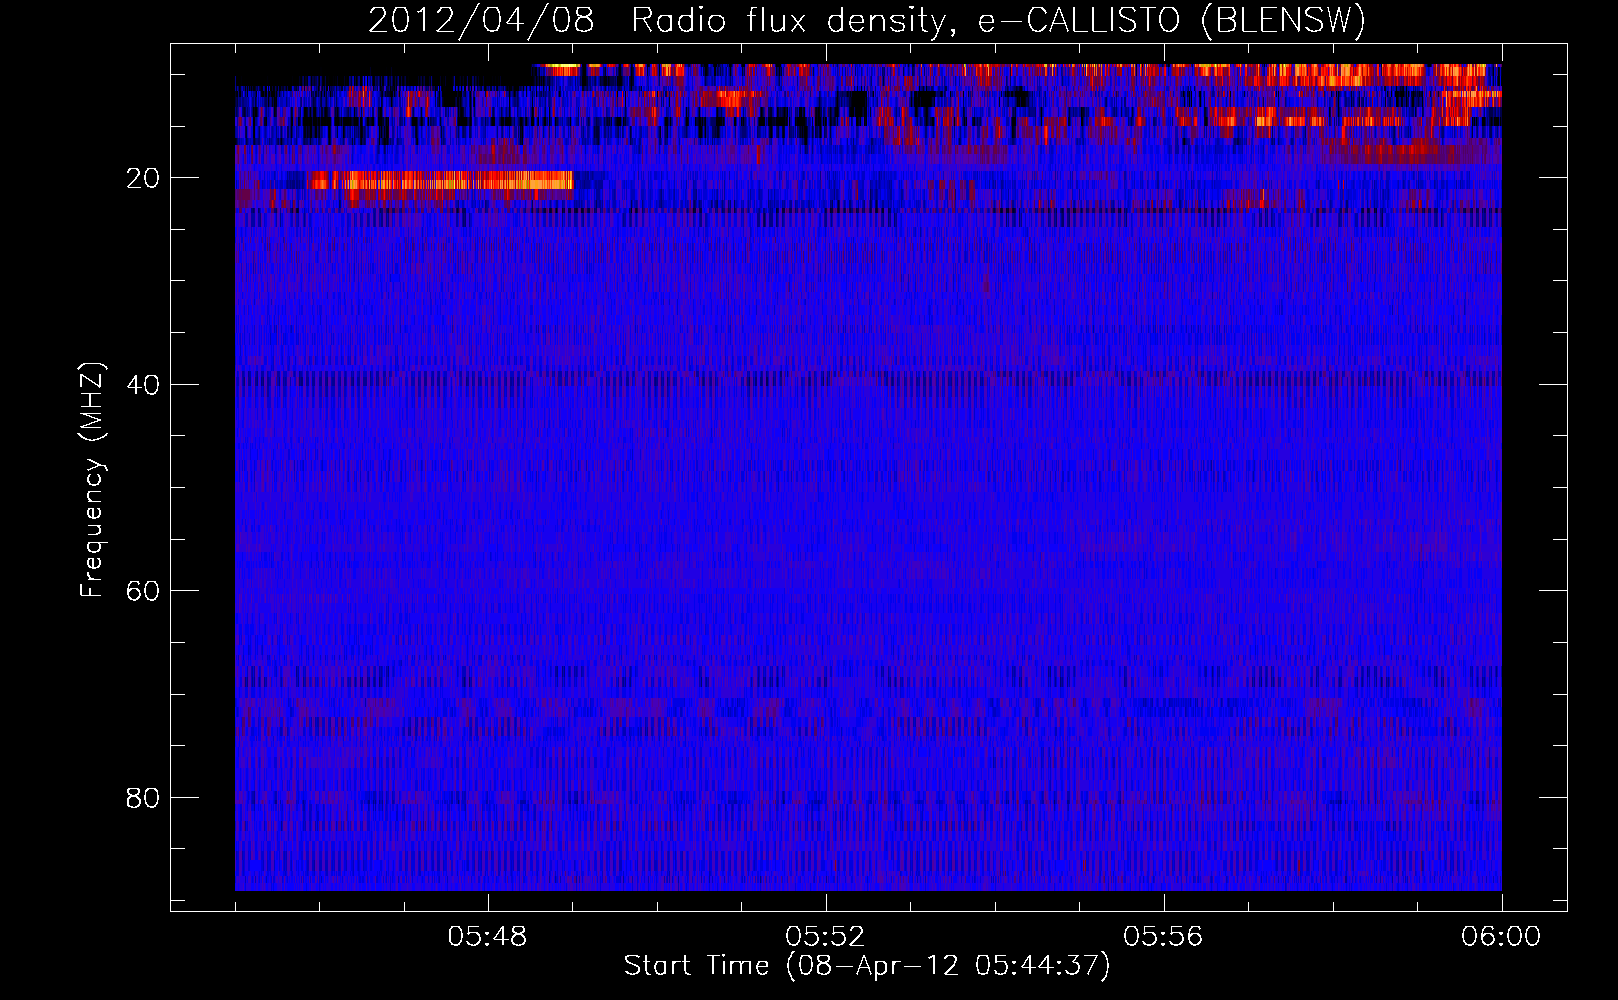1618x1000 pixels.
Task: Click the bright yellow-red burst near 20 MHz
Action: click(x=441, y=181)
